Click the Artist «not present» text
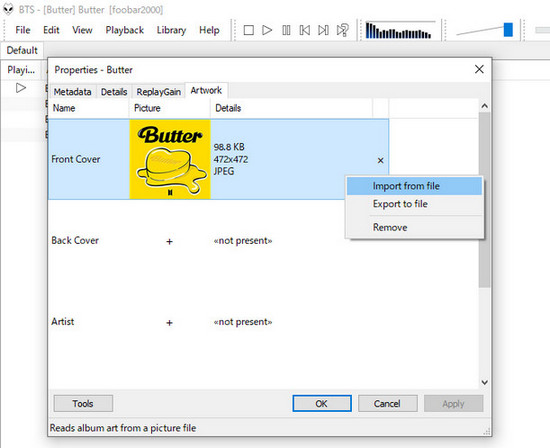 243,322
